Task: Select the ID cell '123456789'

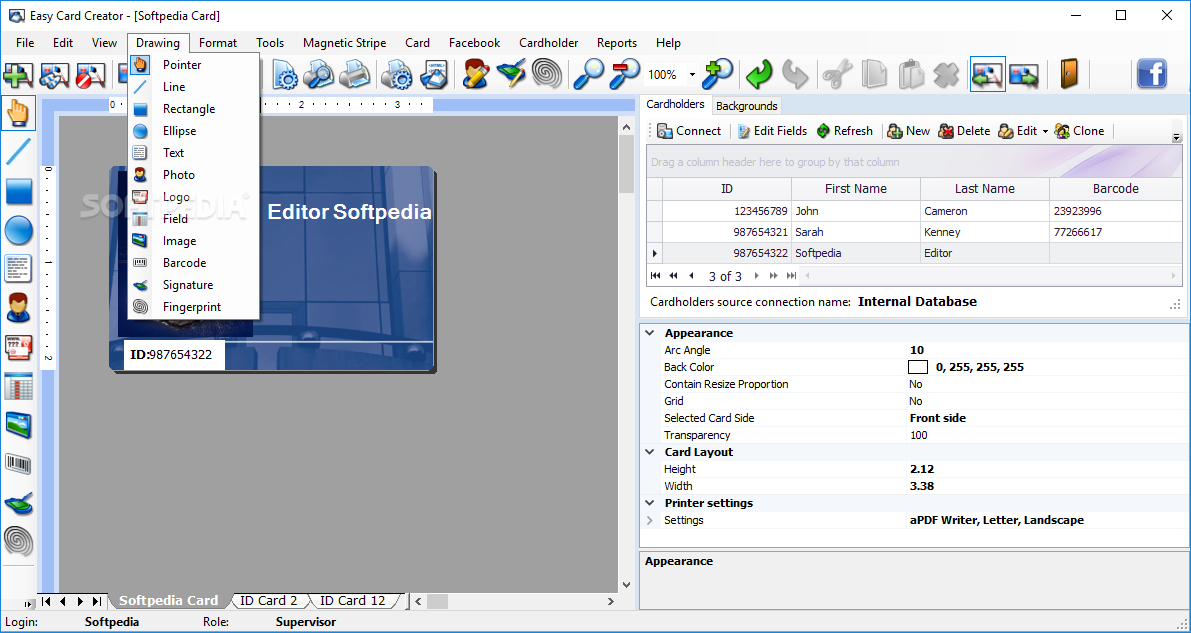Action: coord(727,211)
